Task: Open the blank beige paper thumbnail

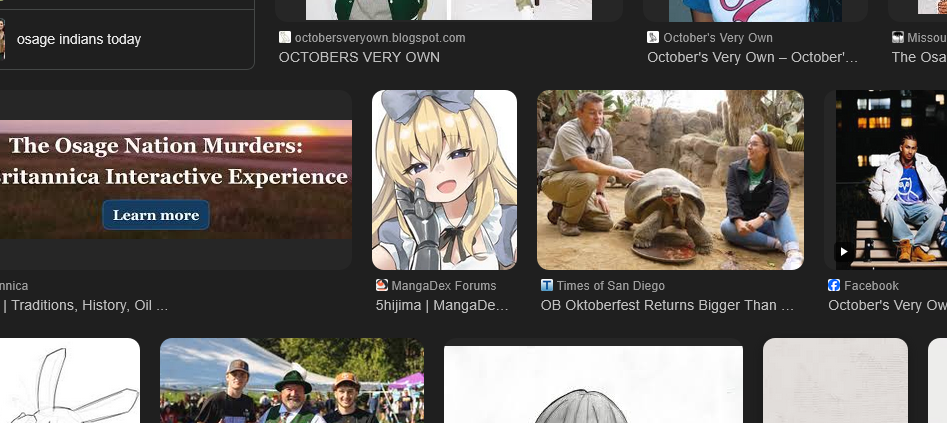Action: click(835, 381)
